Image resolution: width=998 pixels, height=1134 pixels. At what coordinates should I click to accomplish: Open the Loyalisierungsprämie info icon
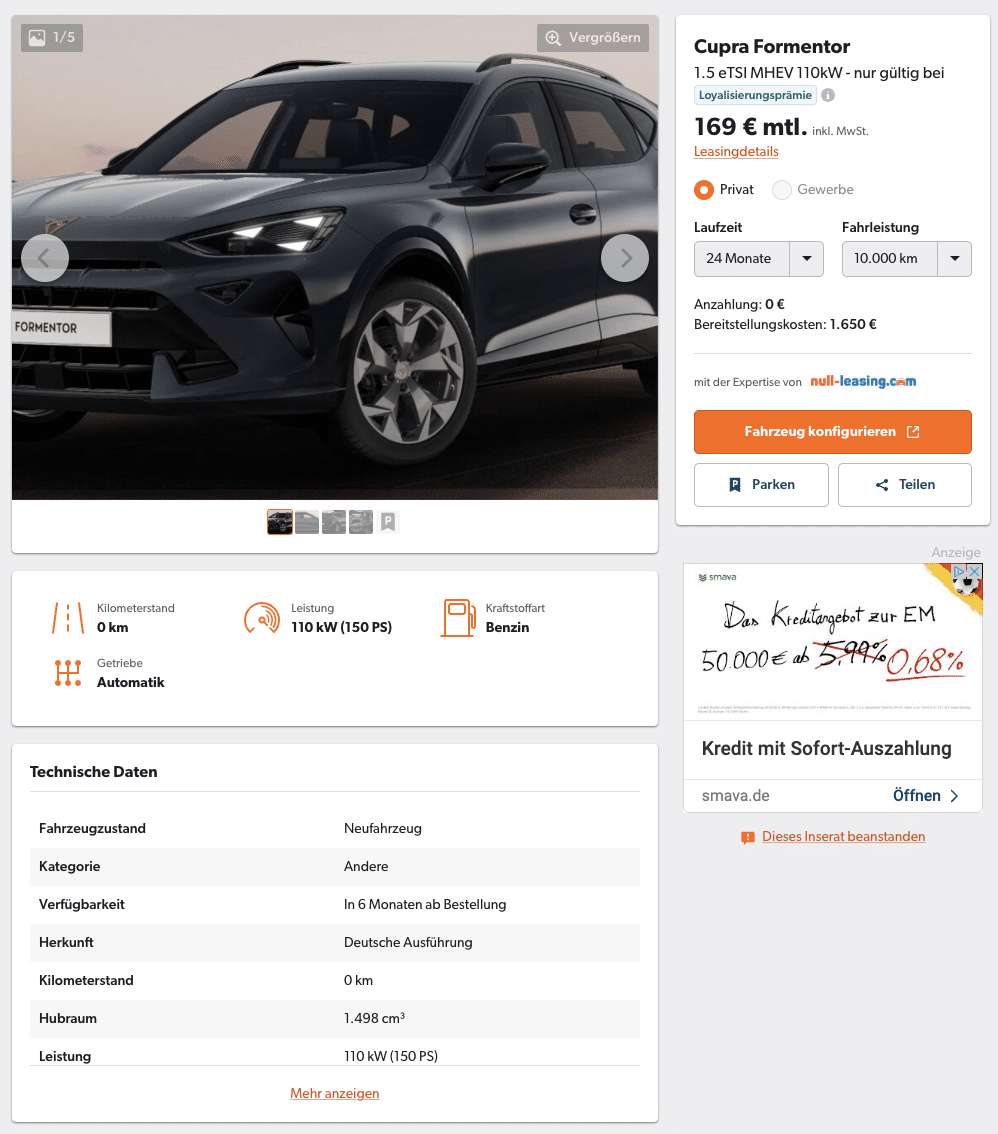pos(828,95)
